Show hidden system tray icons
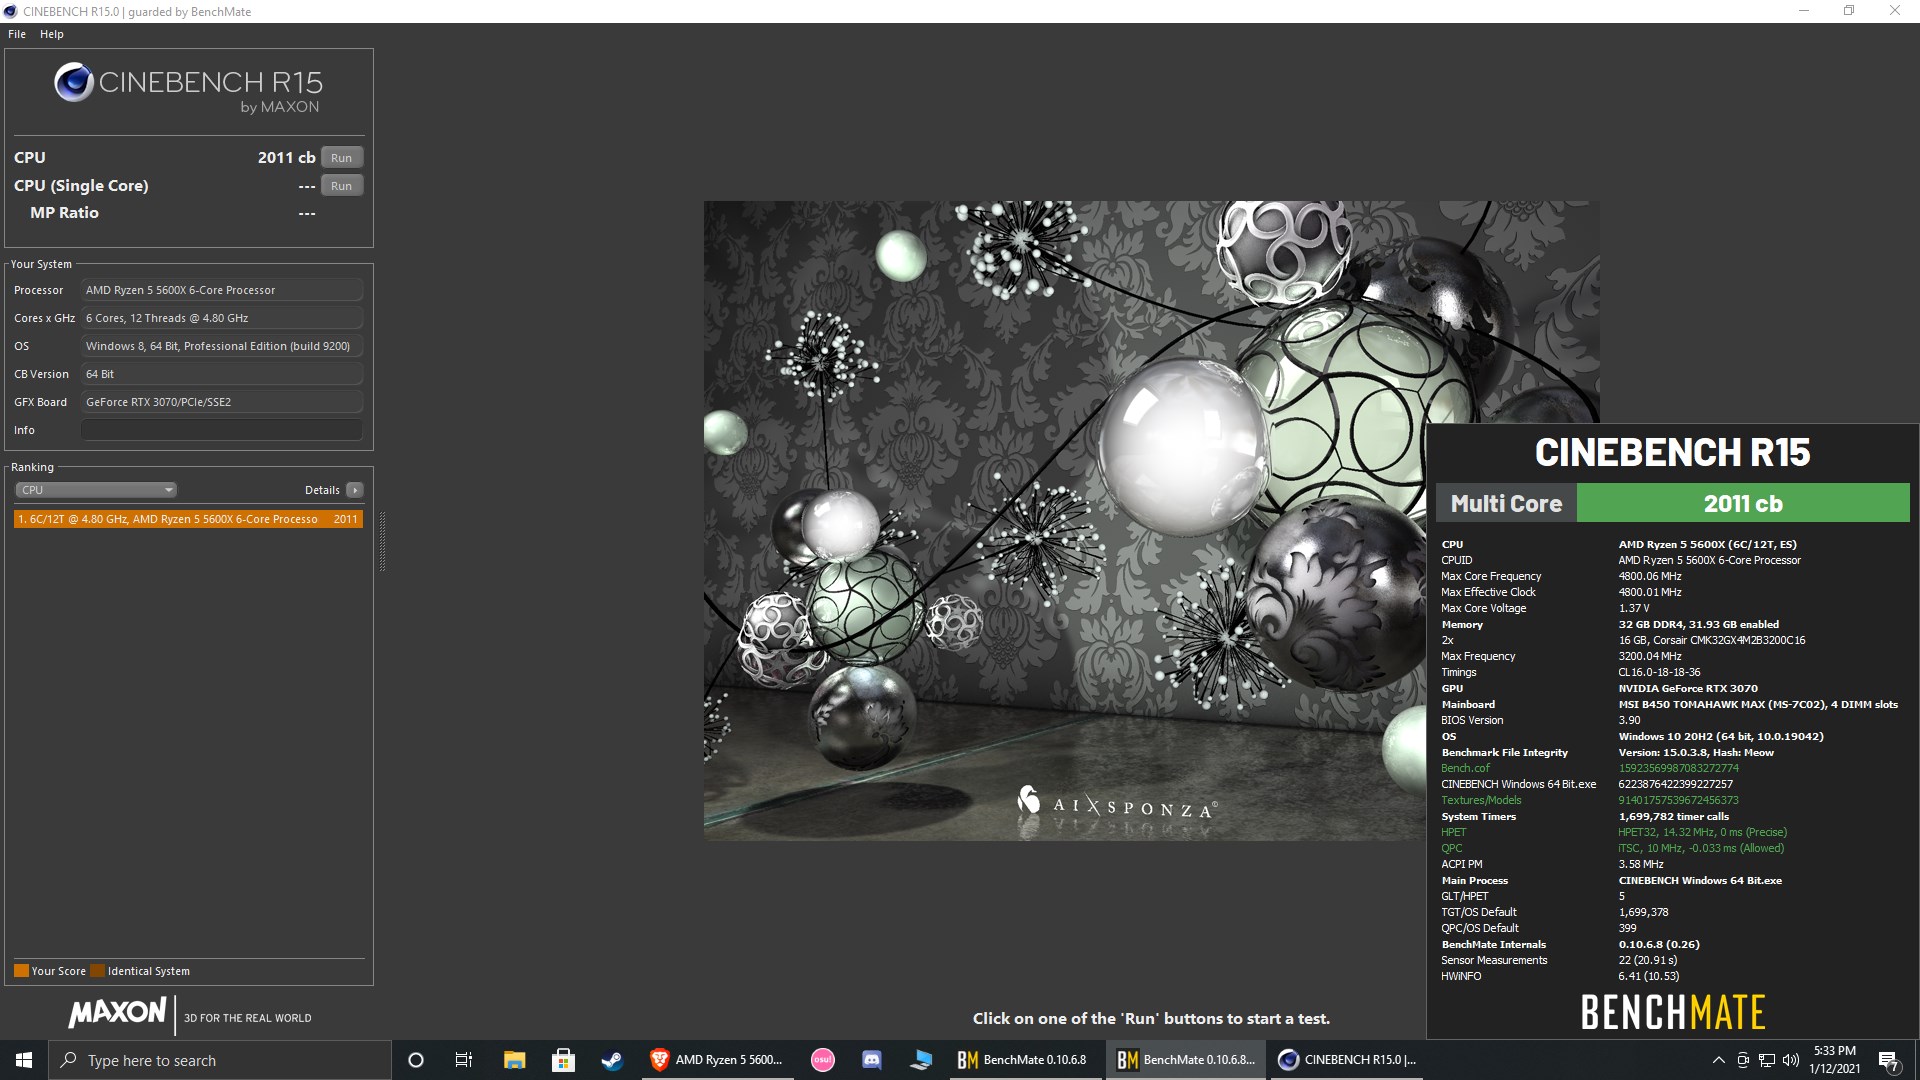 (x=1718, y=1060)
